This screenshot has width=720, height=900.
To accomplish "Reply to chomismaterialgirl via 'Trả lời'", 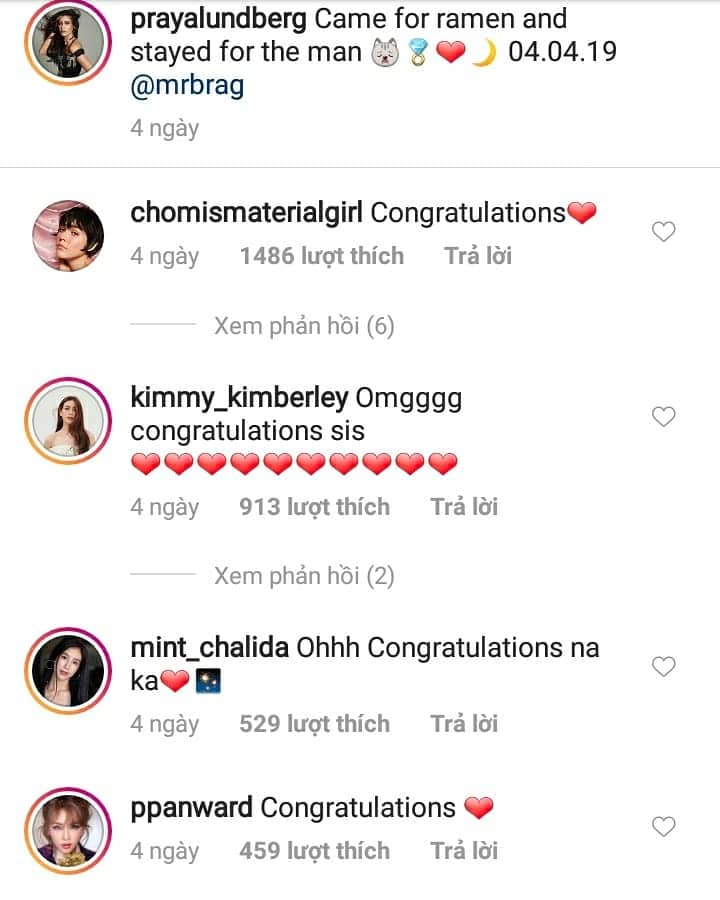I will [x=478, y=256].
